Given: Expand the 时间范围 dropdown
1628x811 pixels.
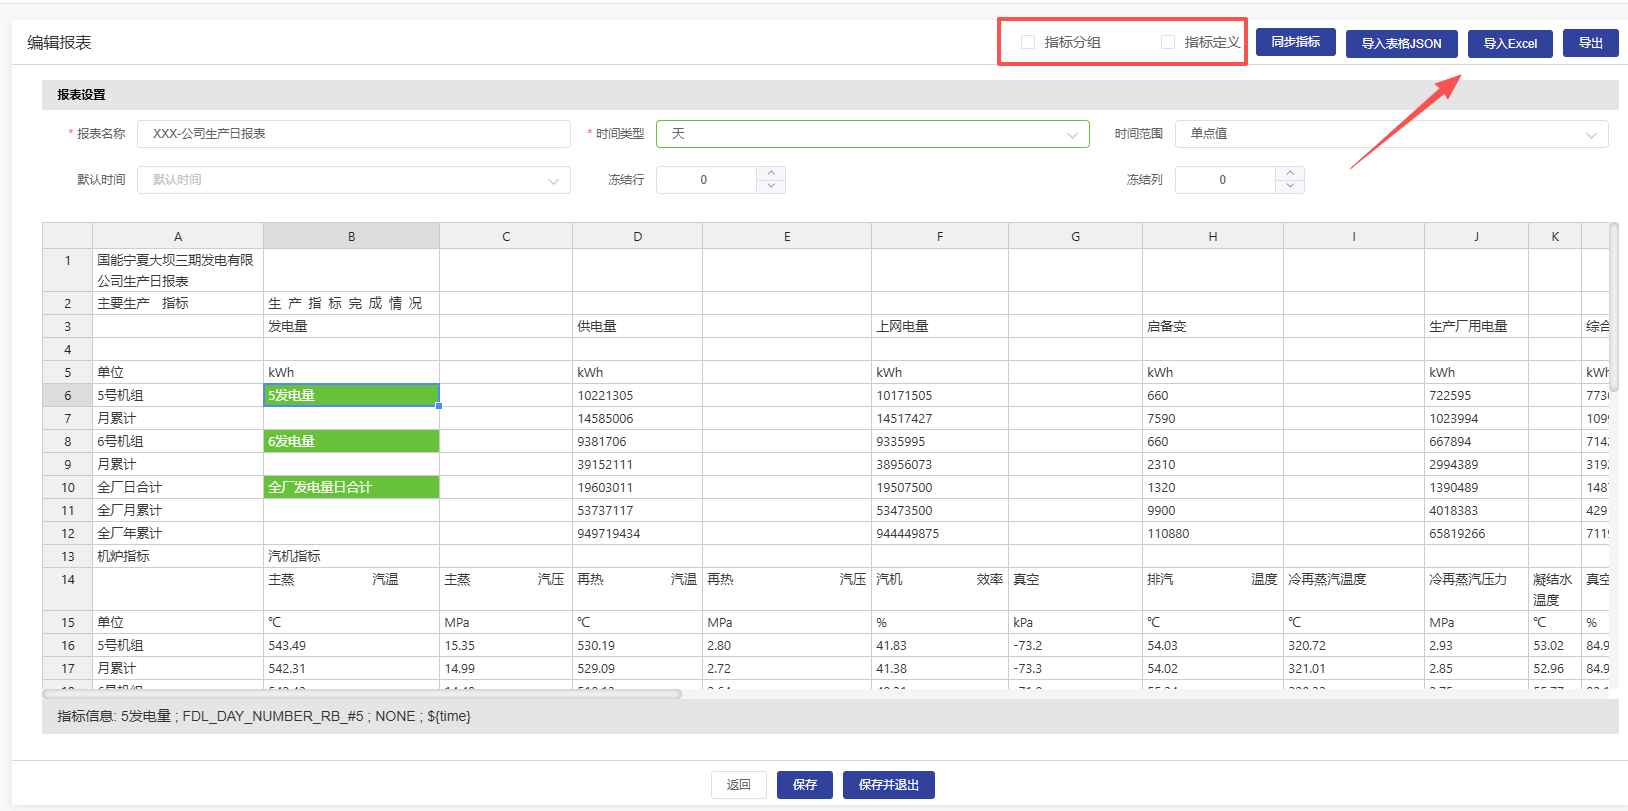Looking at the screenshot, I should click(x=1391, y=134).
